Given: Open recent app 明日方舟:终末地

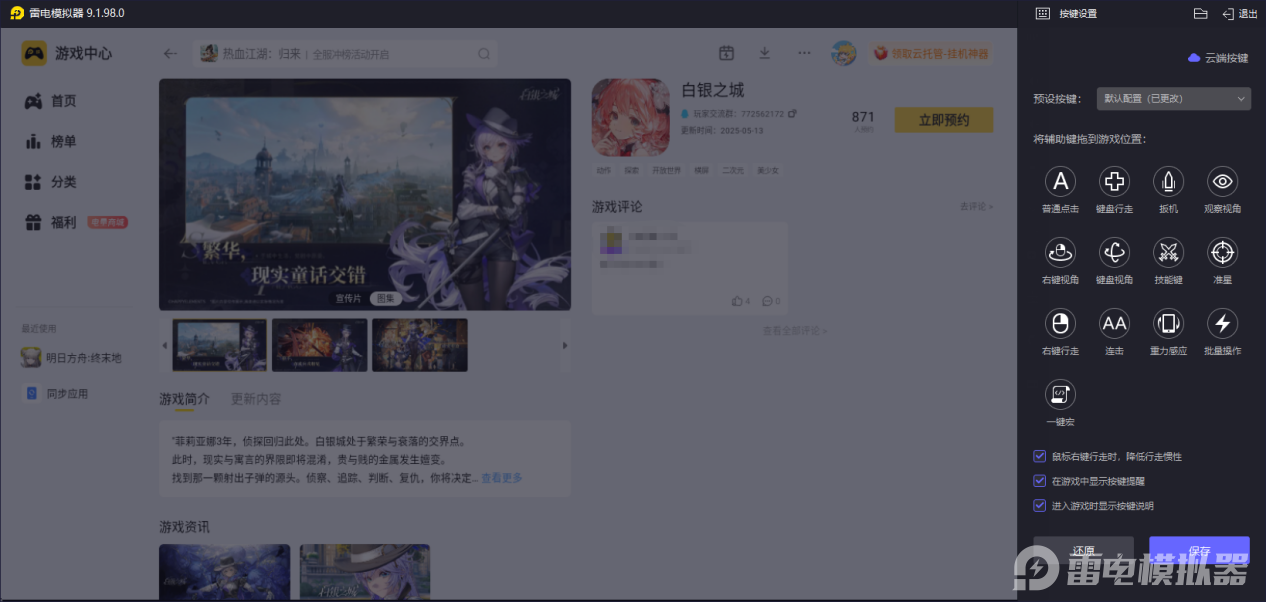Looking at the screenshot, I should tap(72, 358).
